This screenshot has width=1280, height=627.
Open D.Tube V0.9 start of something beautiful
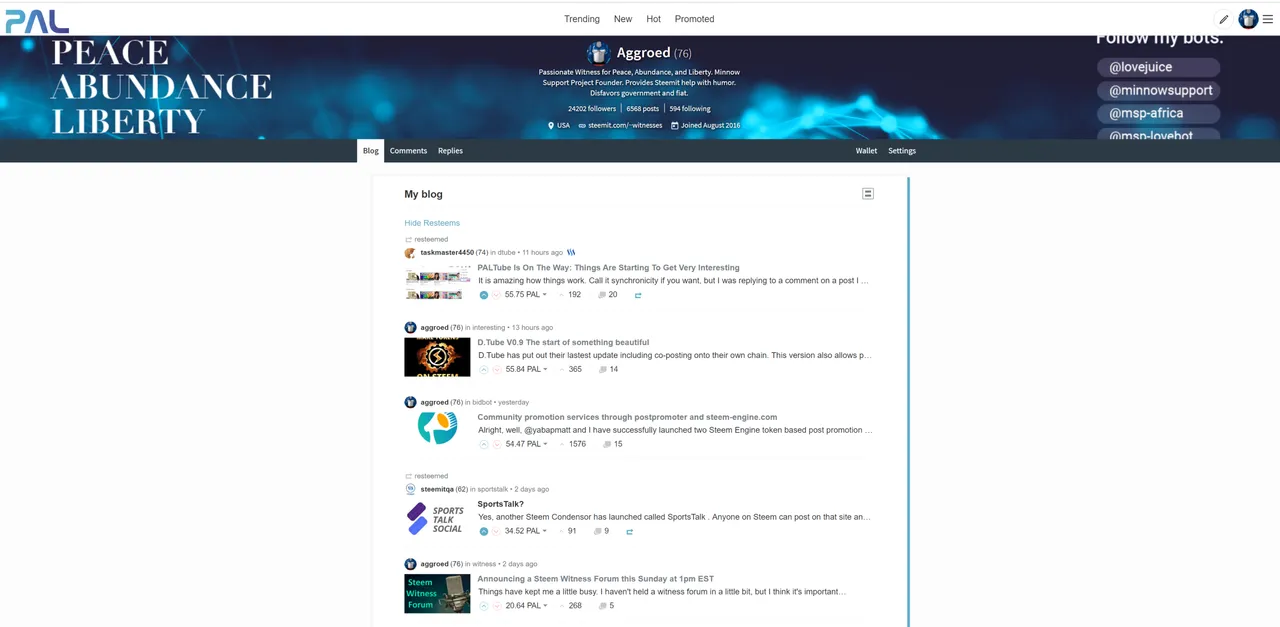563,342
